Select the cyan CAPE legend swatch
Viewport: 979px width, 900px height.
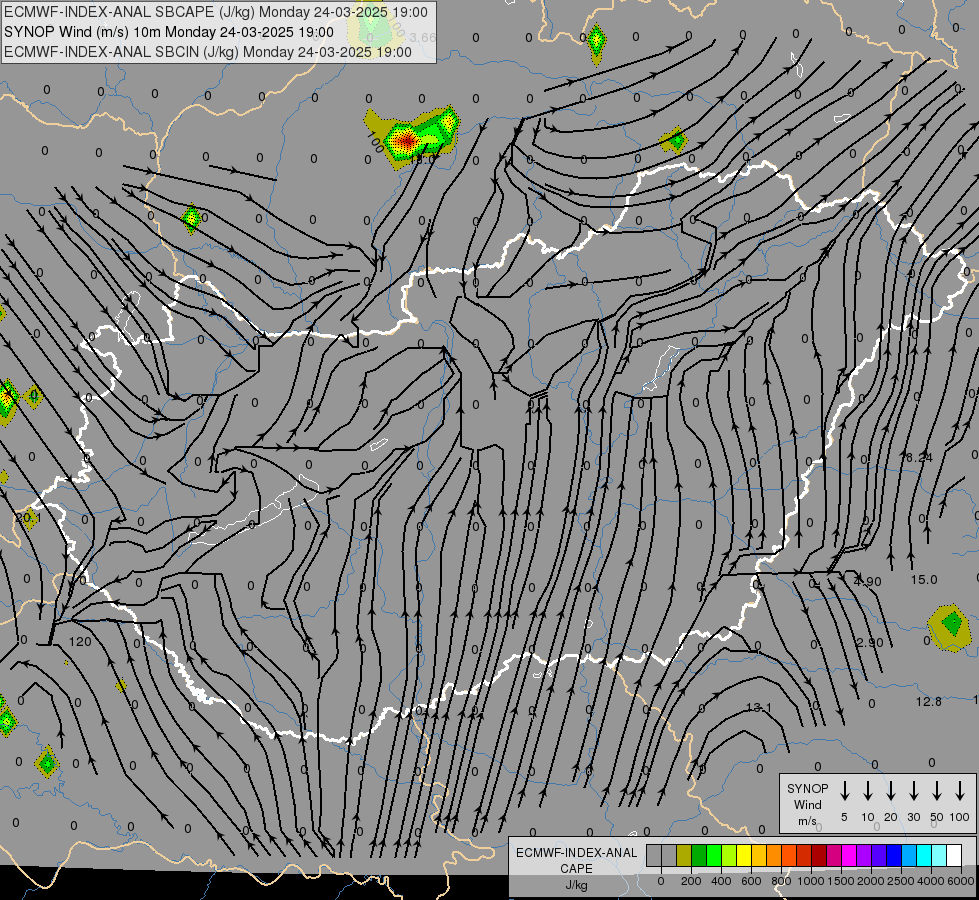click(923, 856)
